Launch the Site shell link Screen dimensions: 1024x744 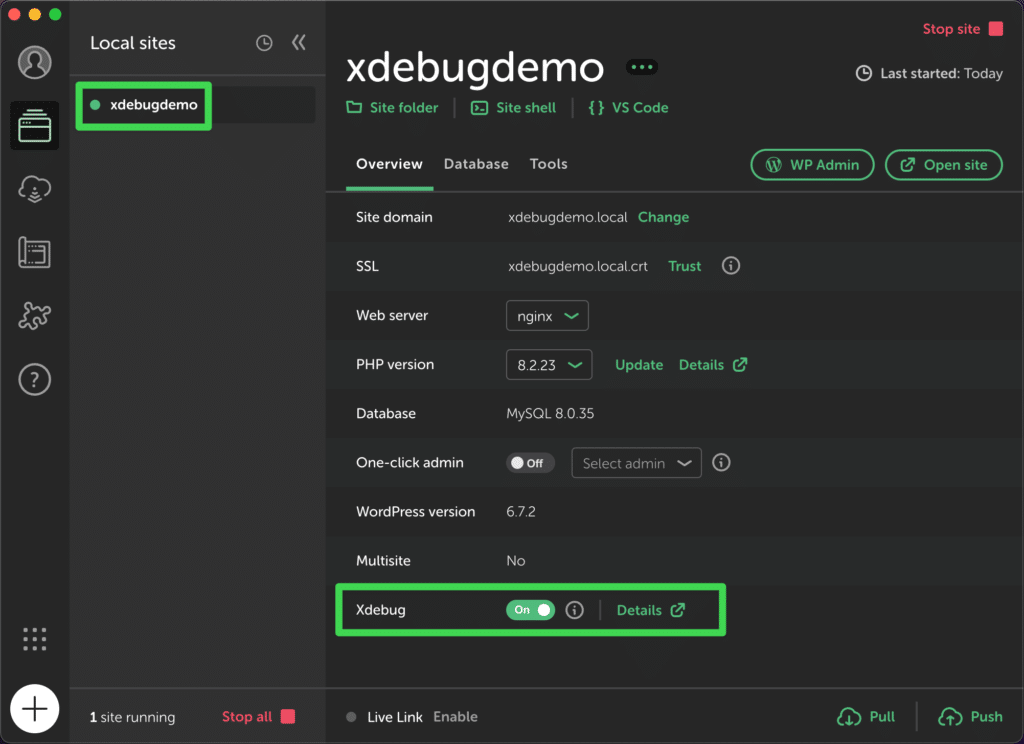(x=513, y=108)
